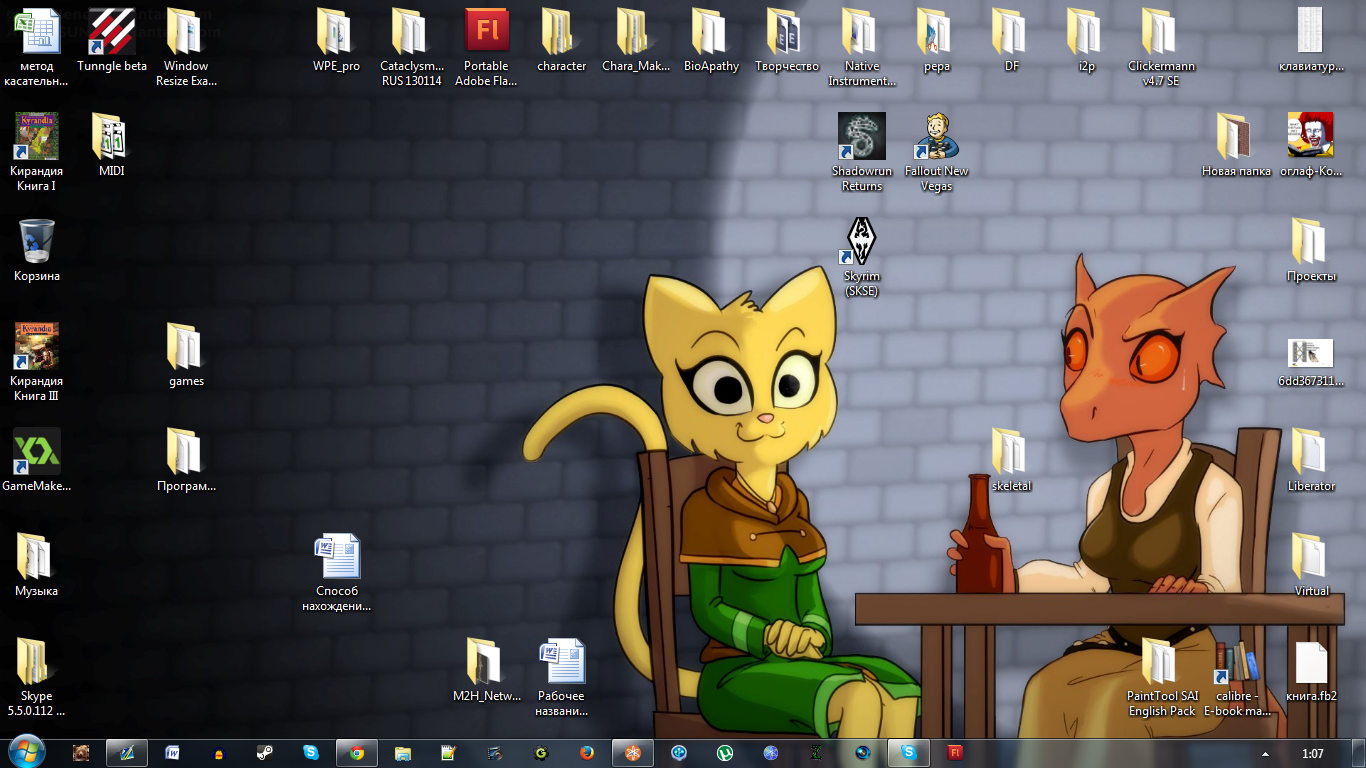Select the Shadowrun Returns desktop shortcut
The image size is (1366, 768).
click(x=861, y=152)
